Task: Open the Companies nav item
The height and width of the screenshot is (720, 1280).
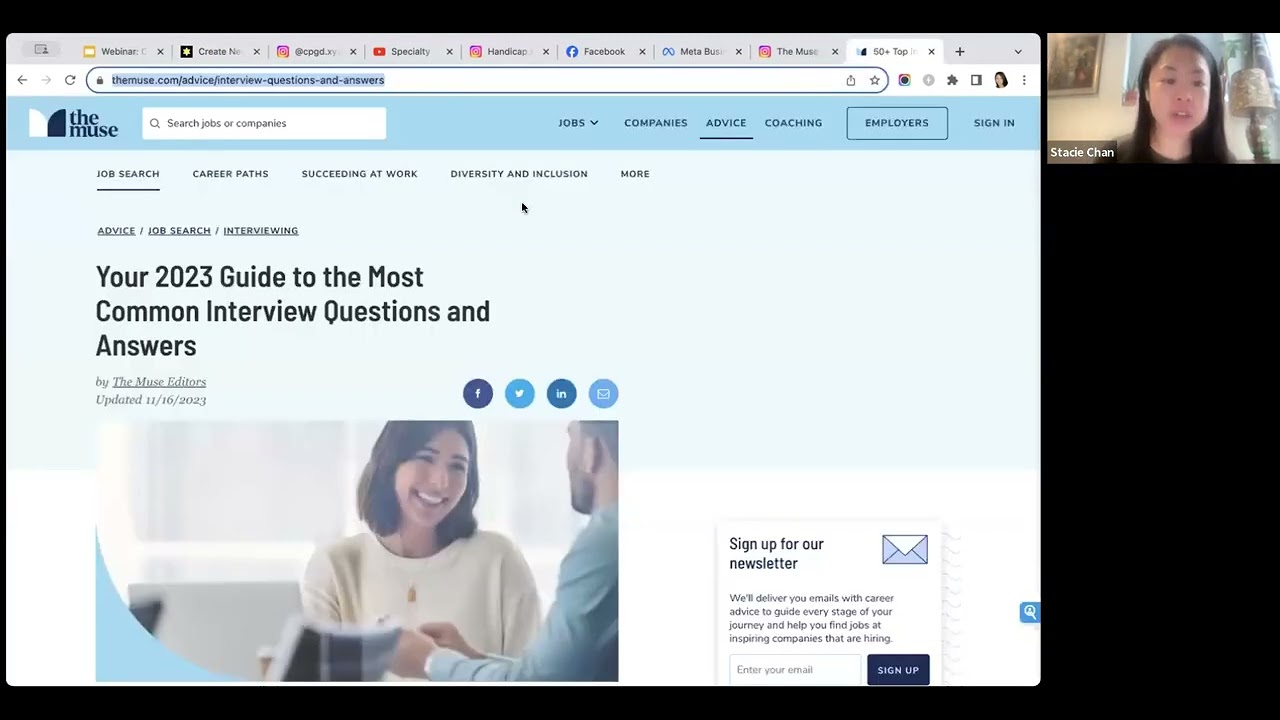Action: 656,123
